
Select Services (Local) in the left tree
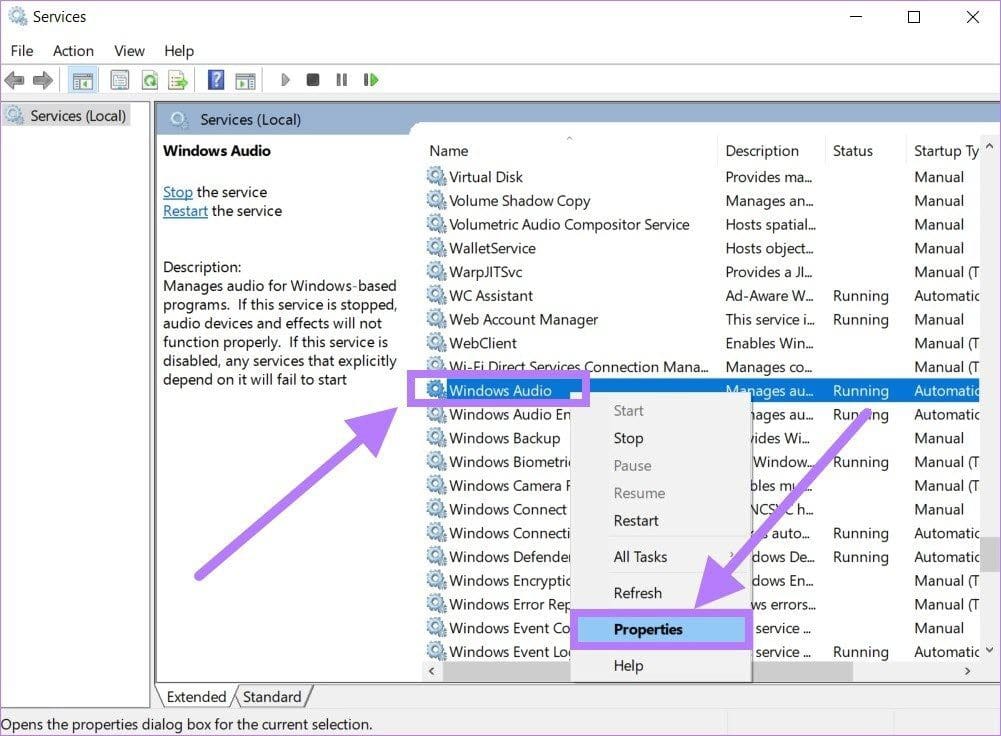click(67, 116)
